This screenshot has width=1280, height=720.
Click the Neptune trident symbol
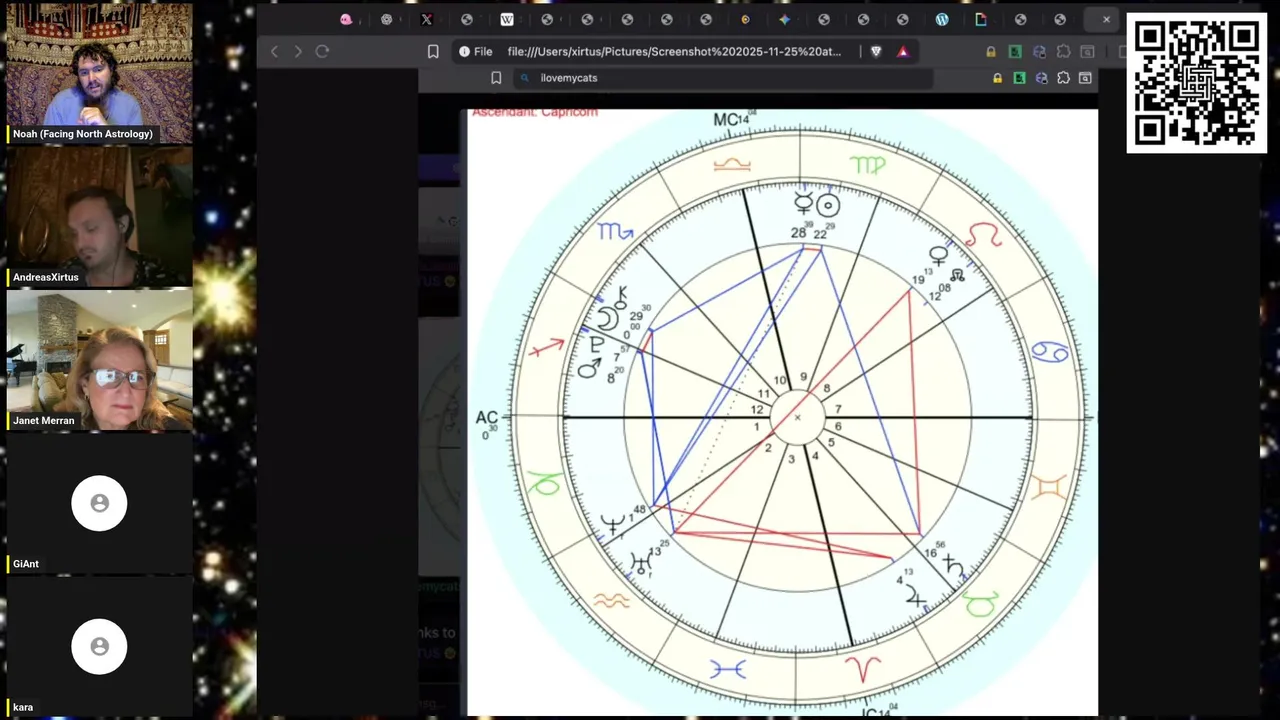point(612,524)
